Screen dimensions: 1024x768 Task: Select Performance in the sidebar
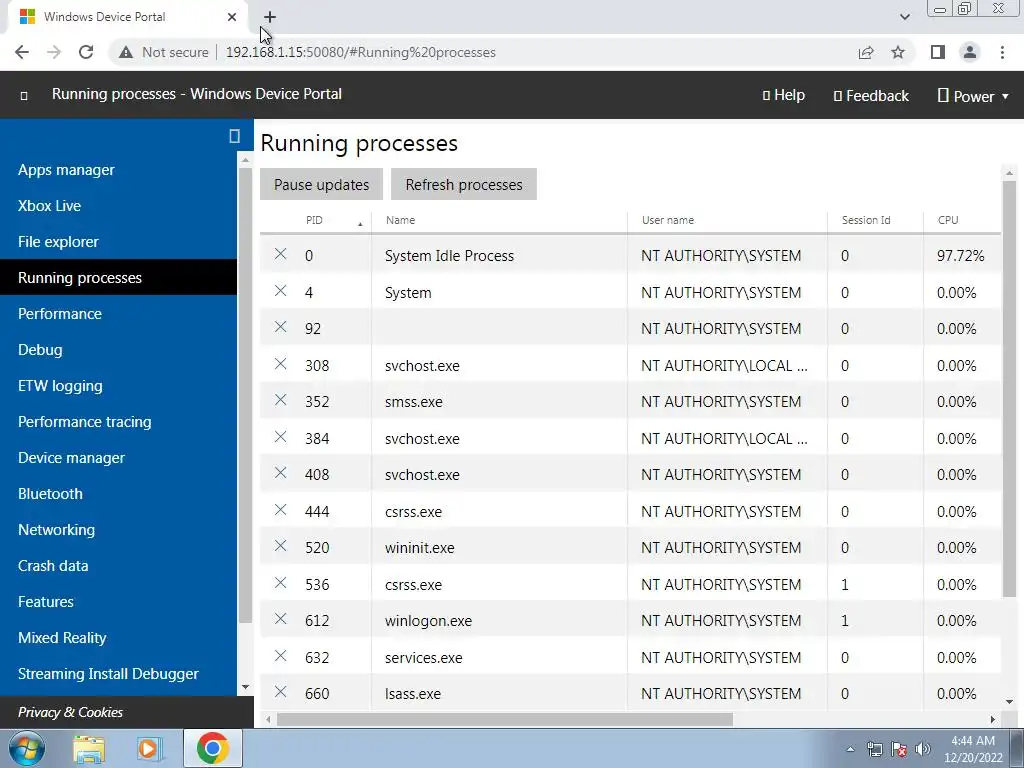pos(60,313)
